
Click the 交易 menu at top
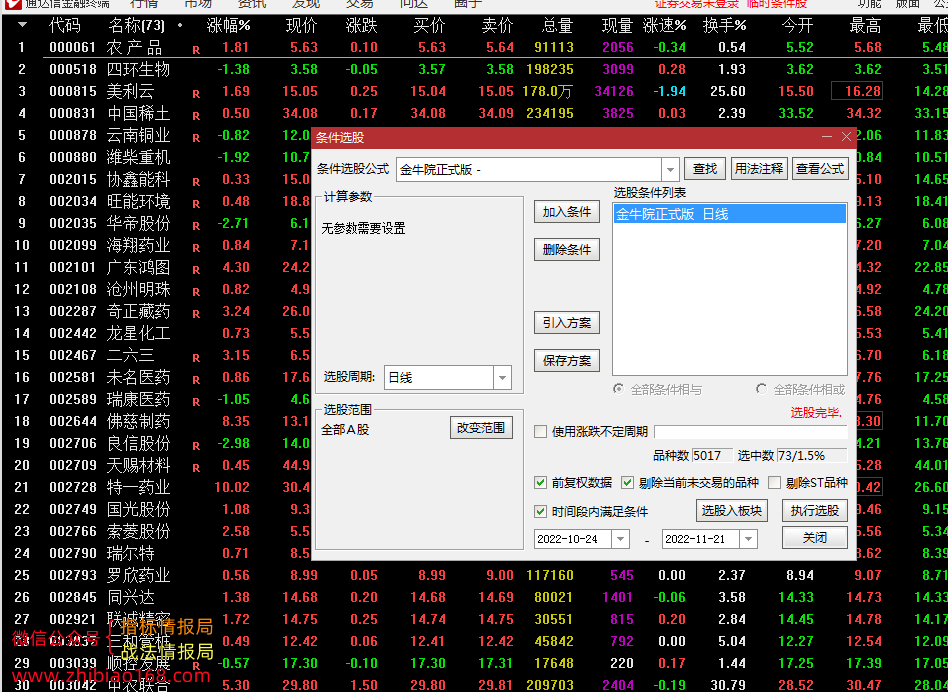(x=360, y=4)
